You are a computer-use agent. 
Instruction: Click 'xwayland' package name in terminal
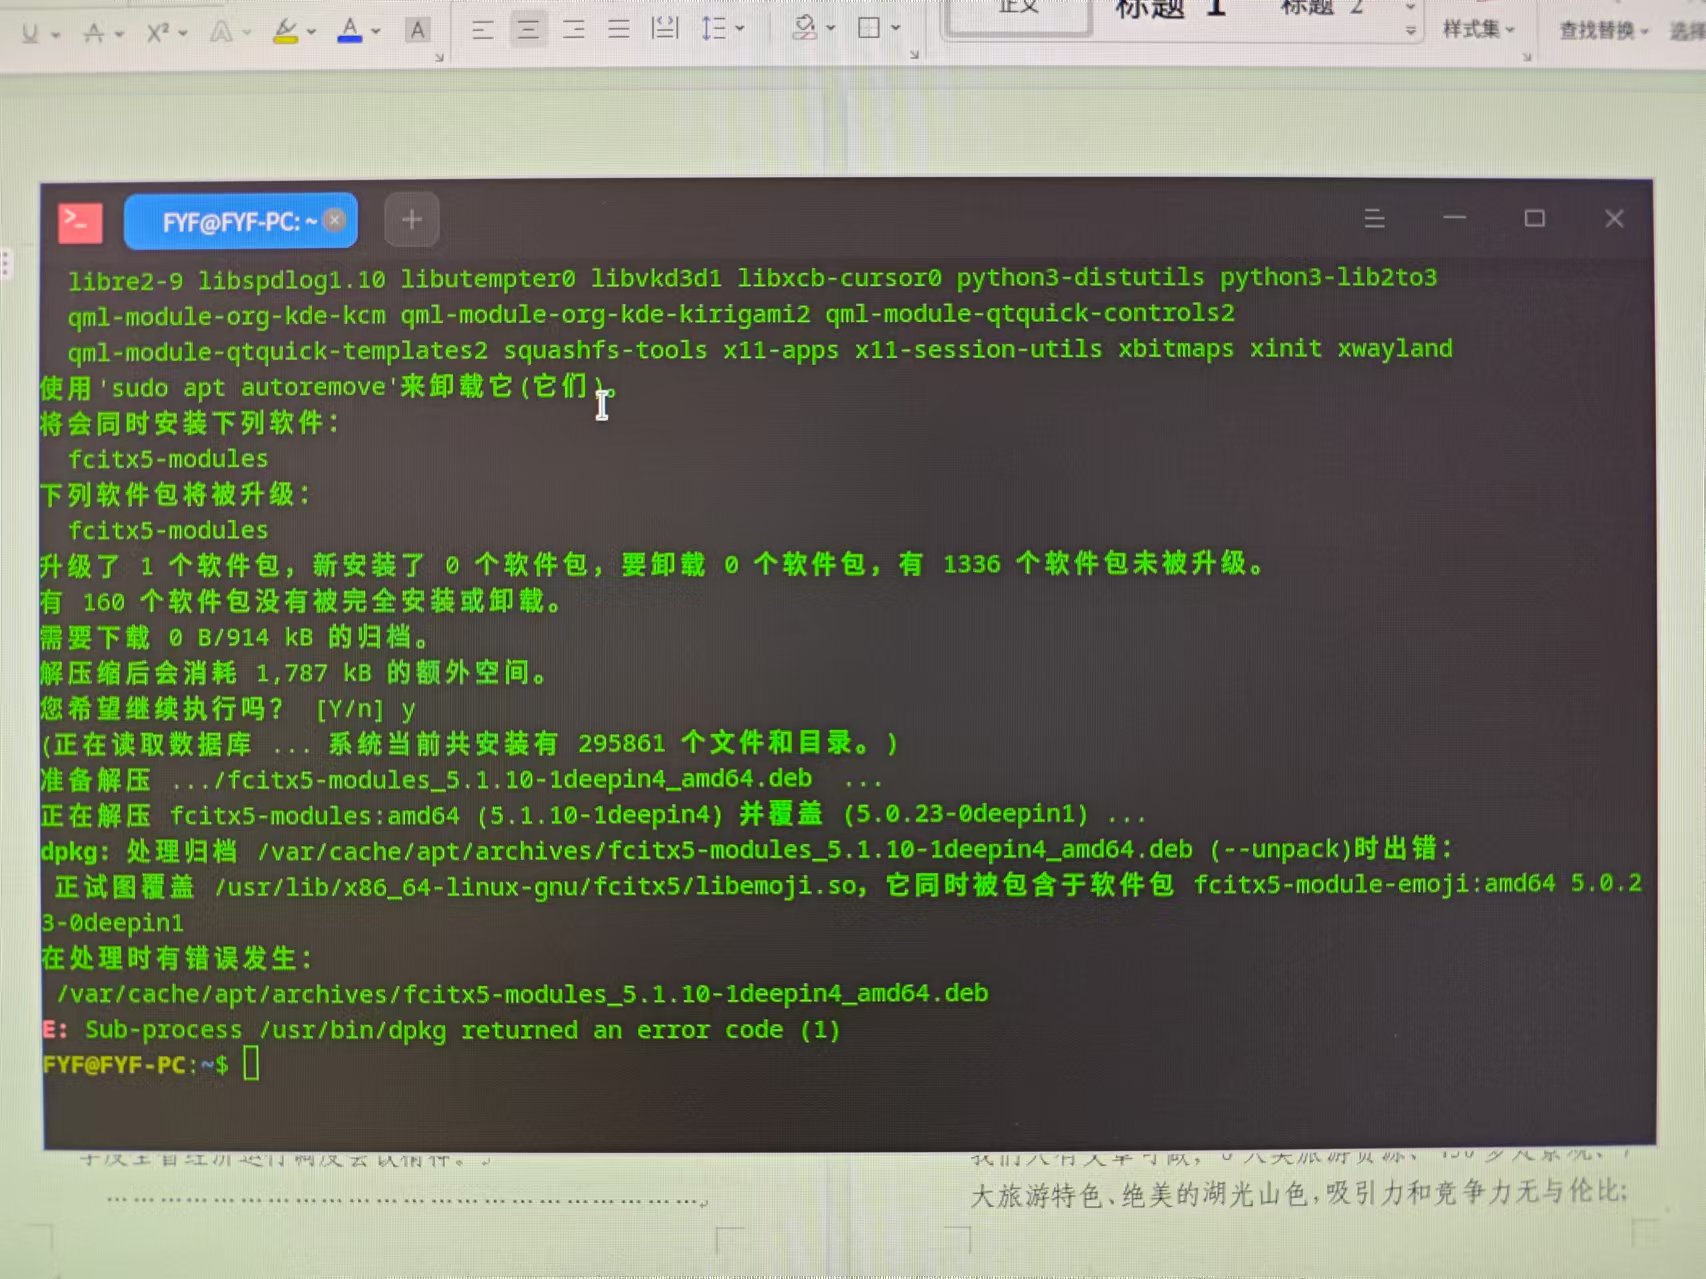[1395, 348]
